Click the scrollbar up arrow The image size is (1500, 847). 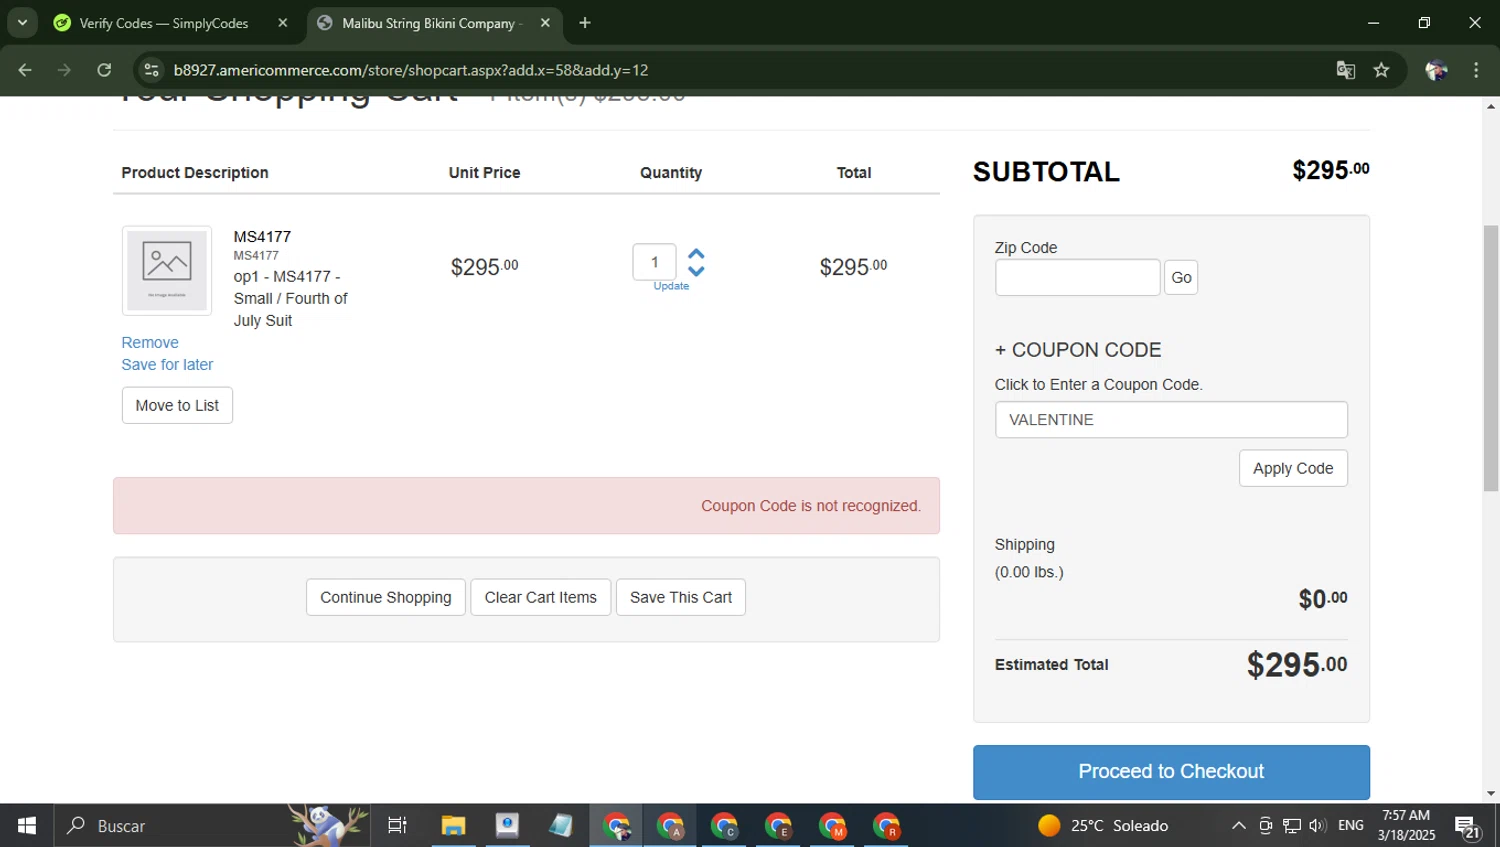click(1491, 105)
